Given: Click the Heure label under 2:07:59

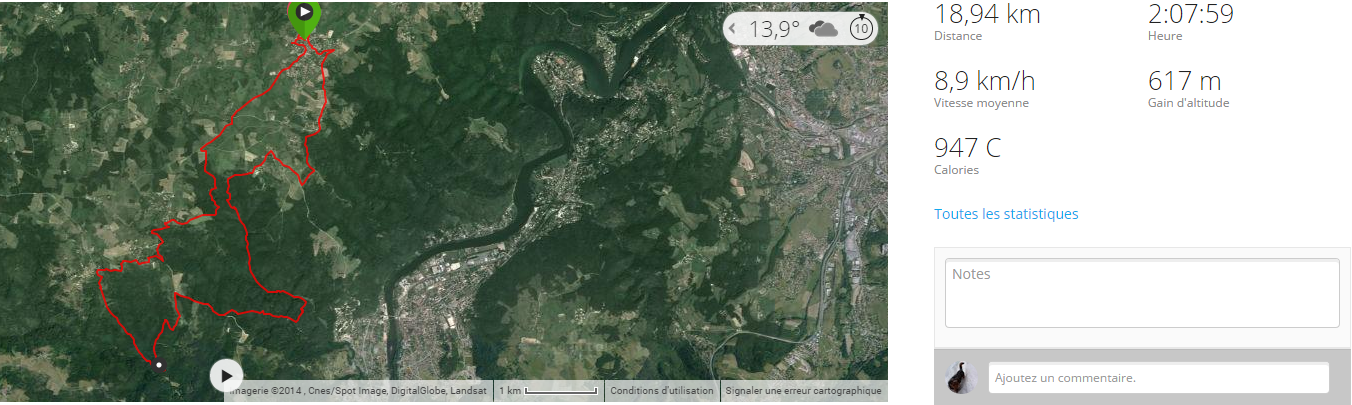Looking at the screenshot, I should [x=1165, y=36].
